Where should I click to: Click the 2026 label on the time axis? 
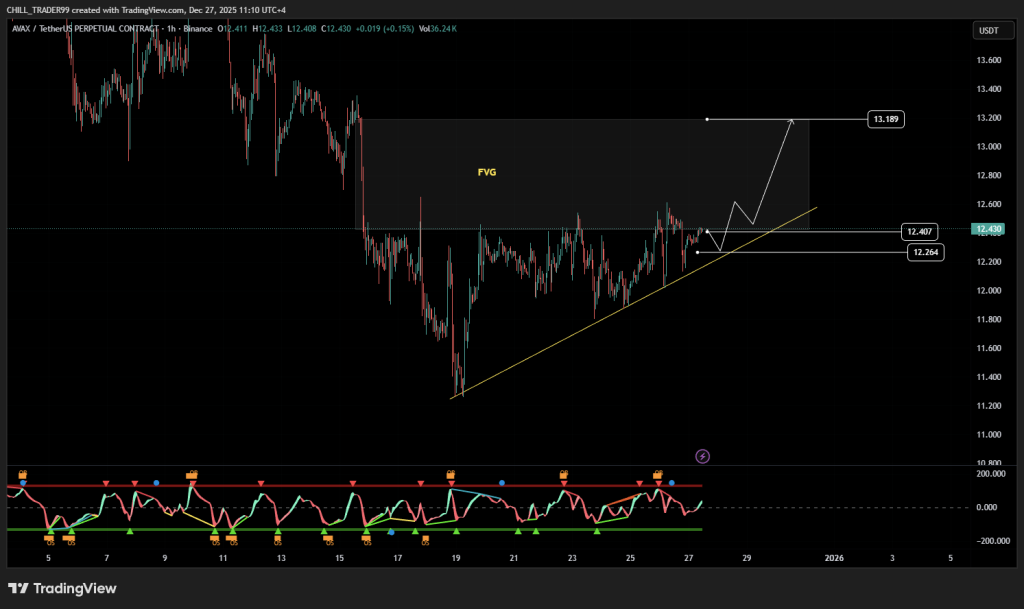[x=834, y=558]
